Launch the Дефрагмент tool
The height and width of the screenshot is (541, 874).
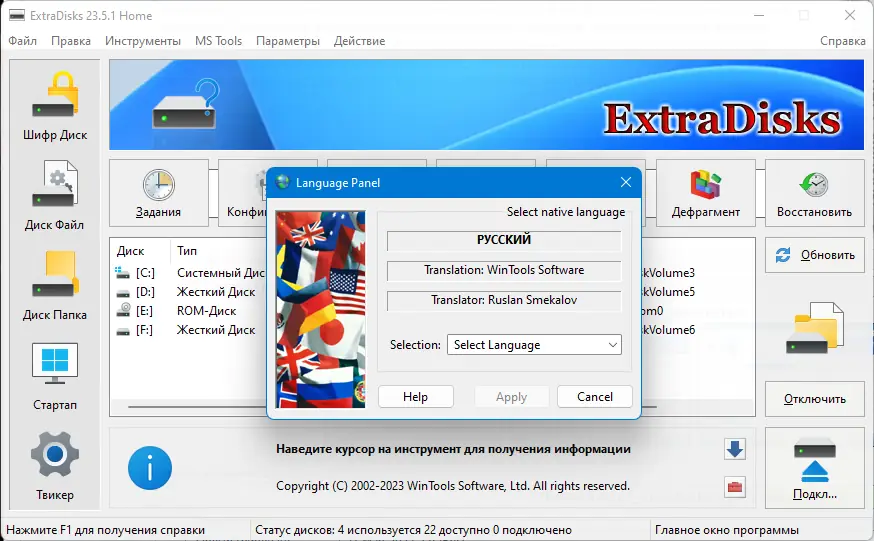pos(706,193)
